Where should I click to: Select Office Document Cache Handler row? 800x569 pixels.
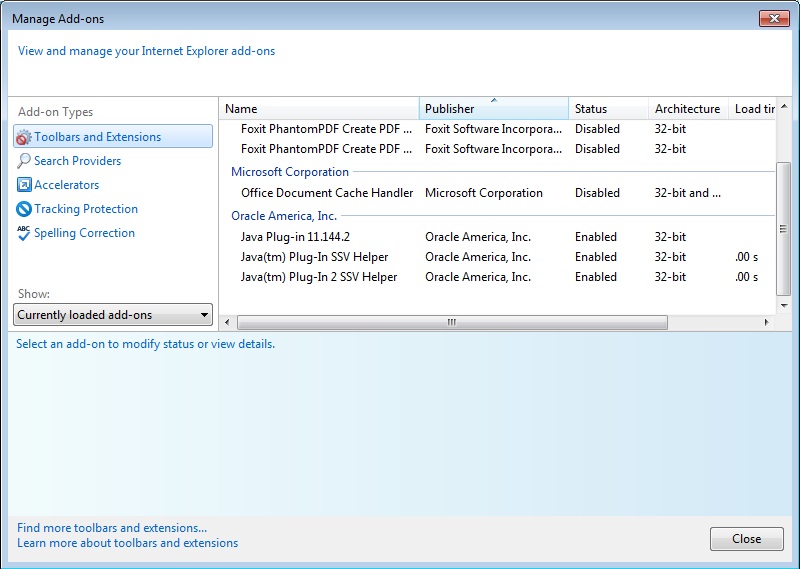click(x=326, y=193)
